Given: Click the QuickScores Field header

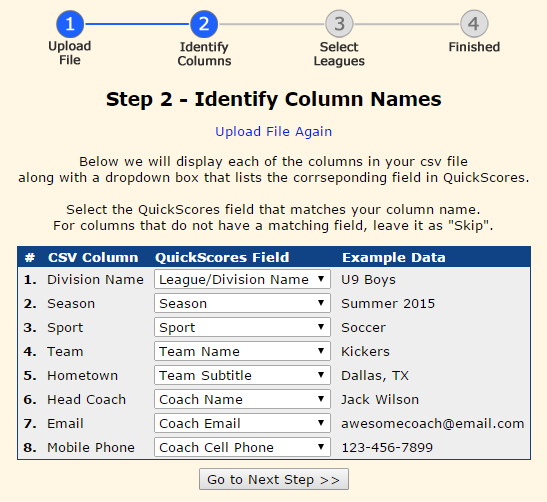Looking at the screenshot, I should pos(222,257).
